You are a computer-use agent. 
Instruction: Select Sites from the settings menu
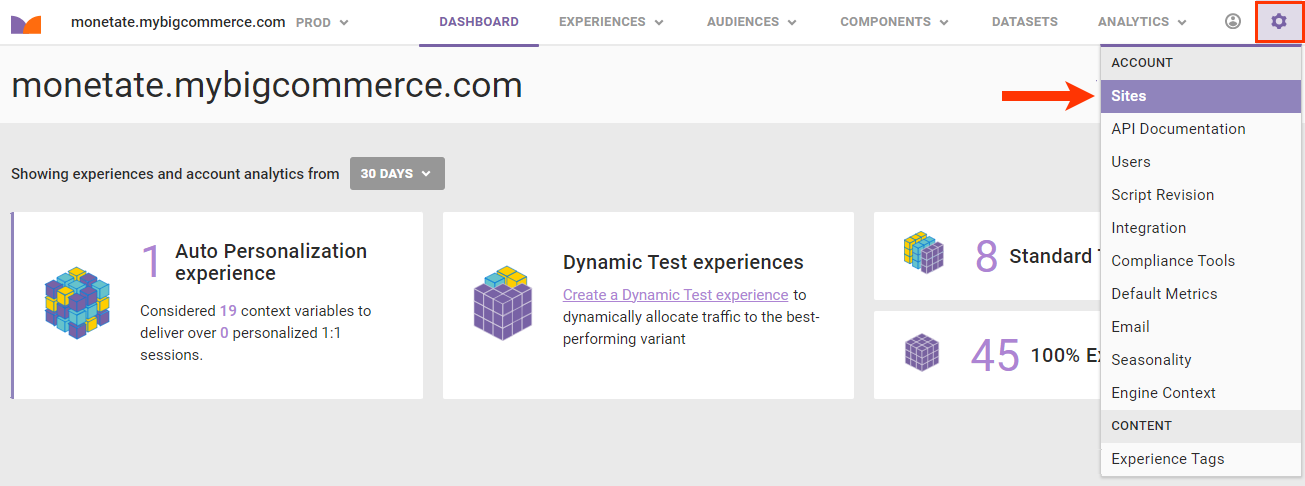click(1129, 96)
